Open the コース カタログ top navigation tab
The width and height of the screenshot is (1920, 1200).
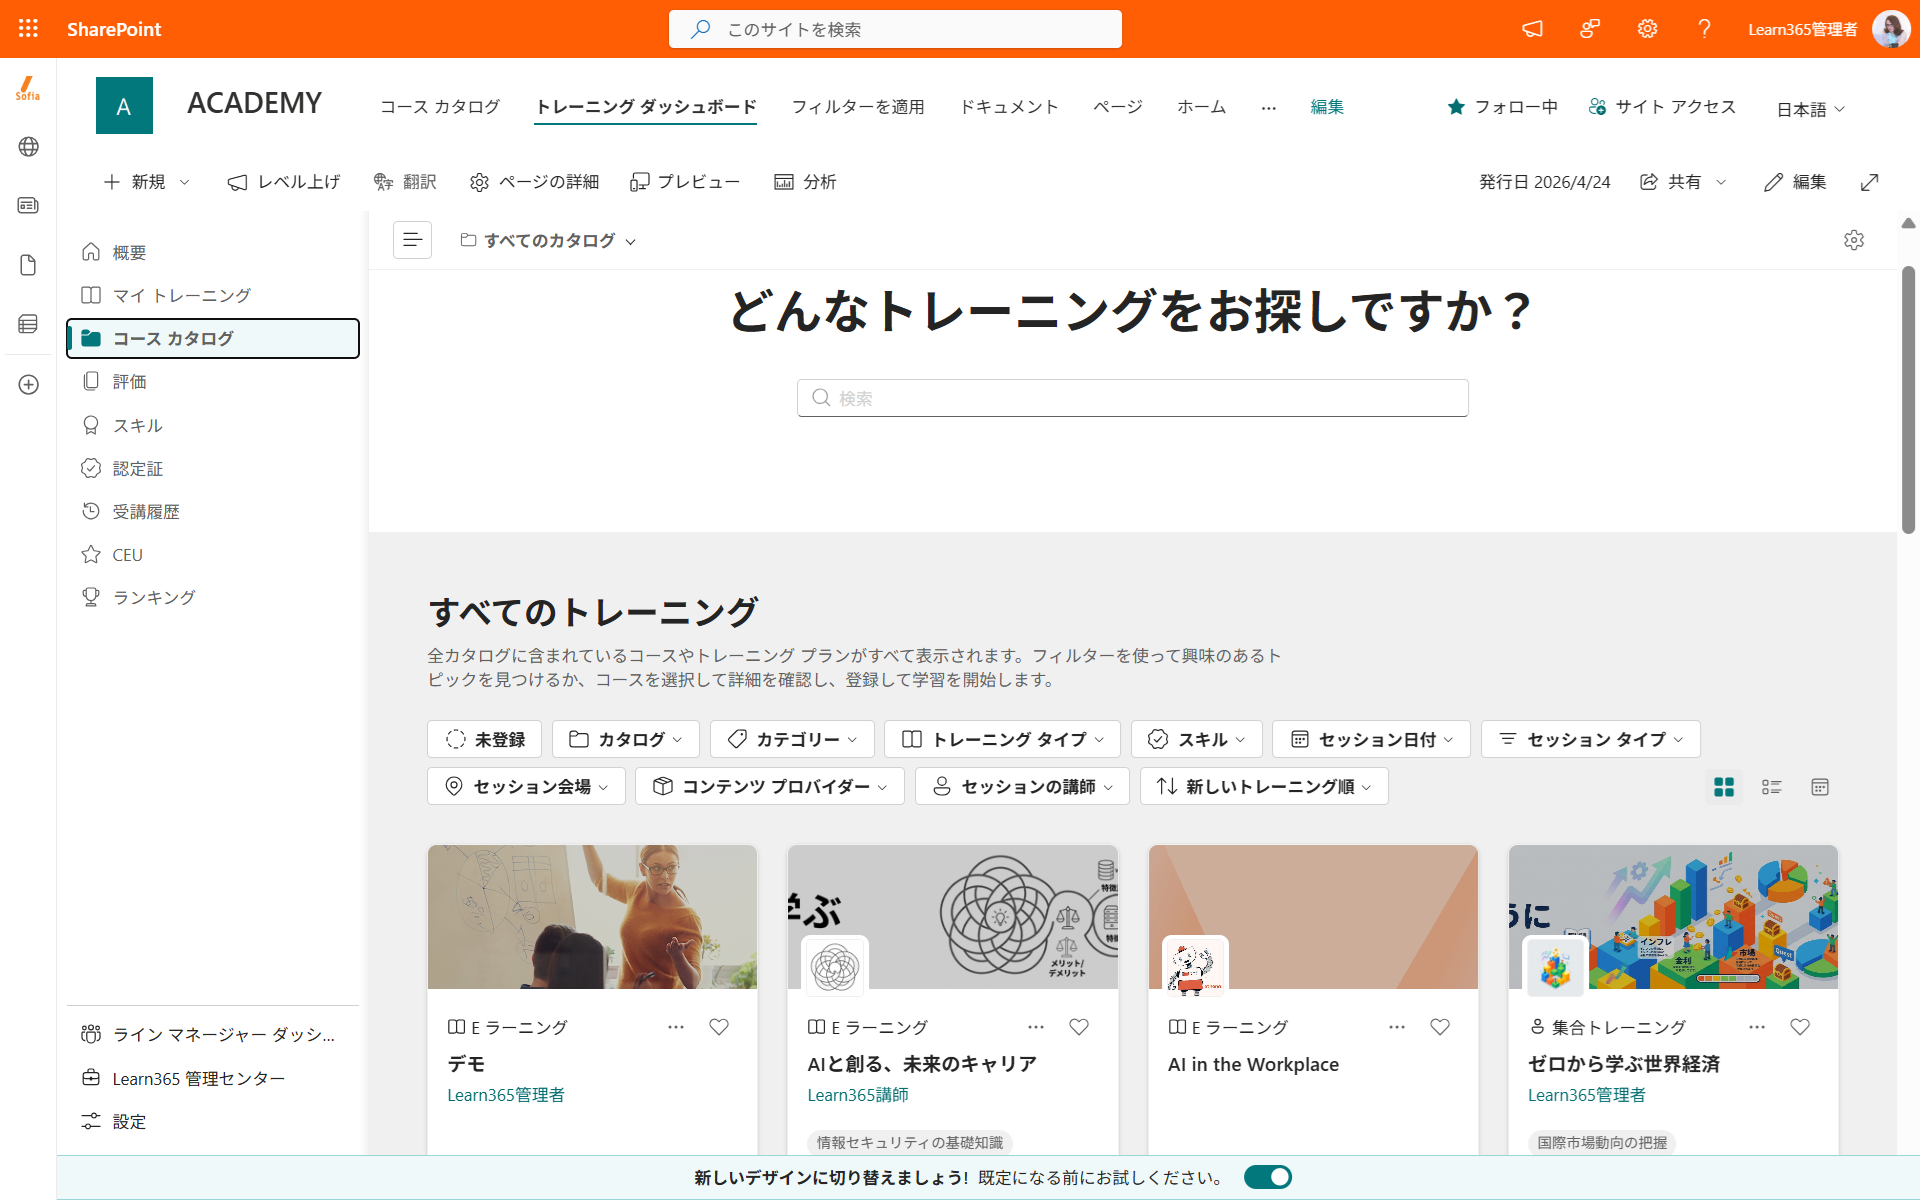coord(440,107)
